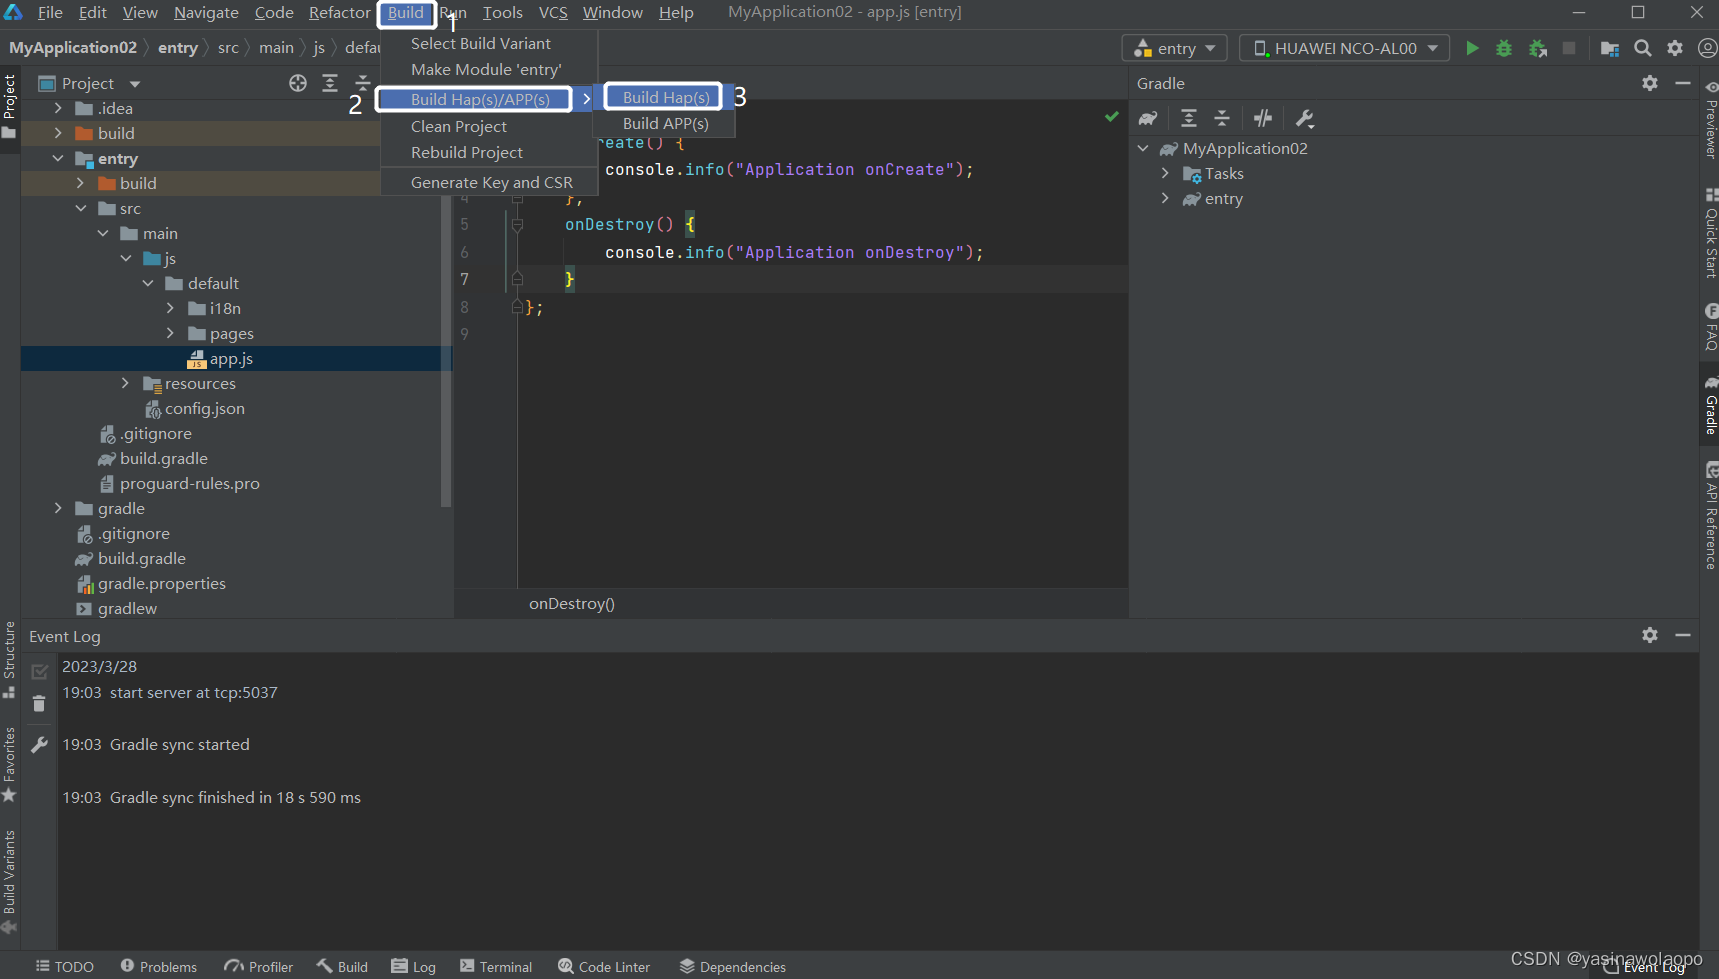Viewport: 1719px width, 979px height.
Task: Open the Tools menu
Action: (502, 12)
